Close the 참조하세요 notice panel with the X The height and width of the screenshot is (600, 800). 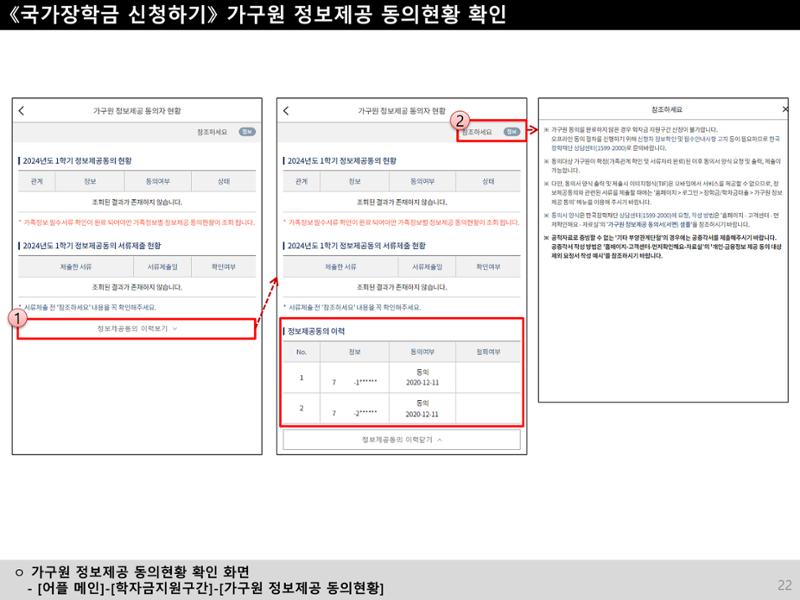785,109
